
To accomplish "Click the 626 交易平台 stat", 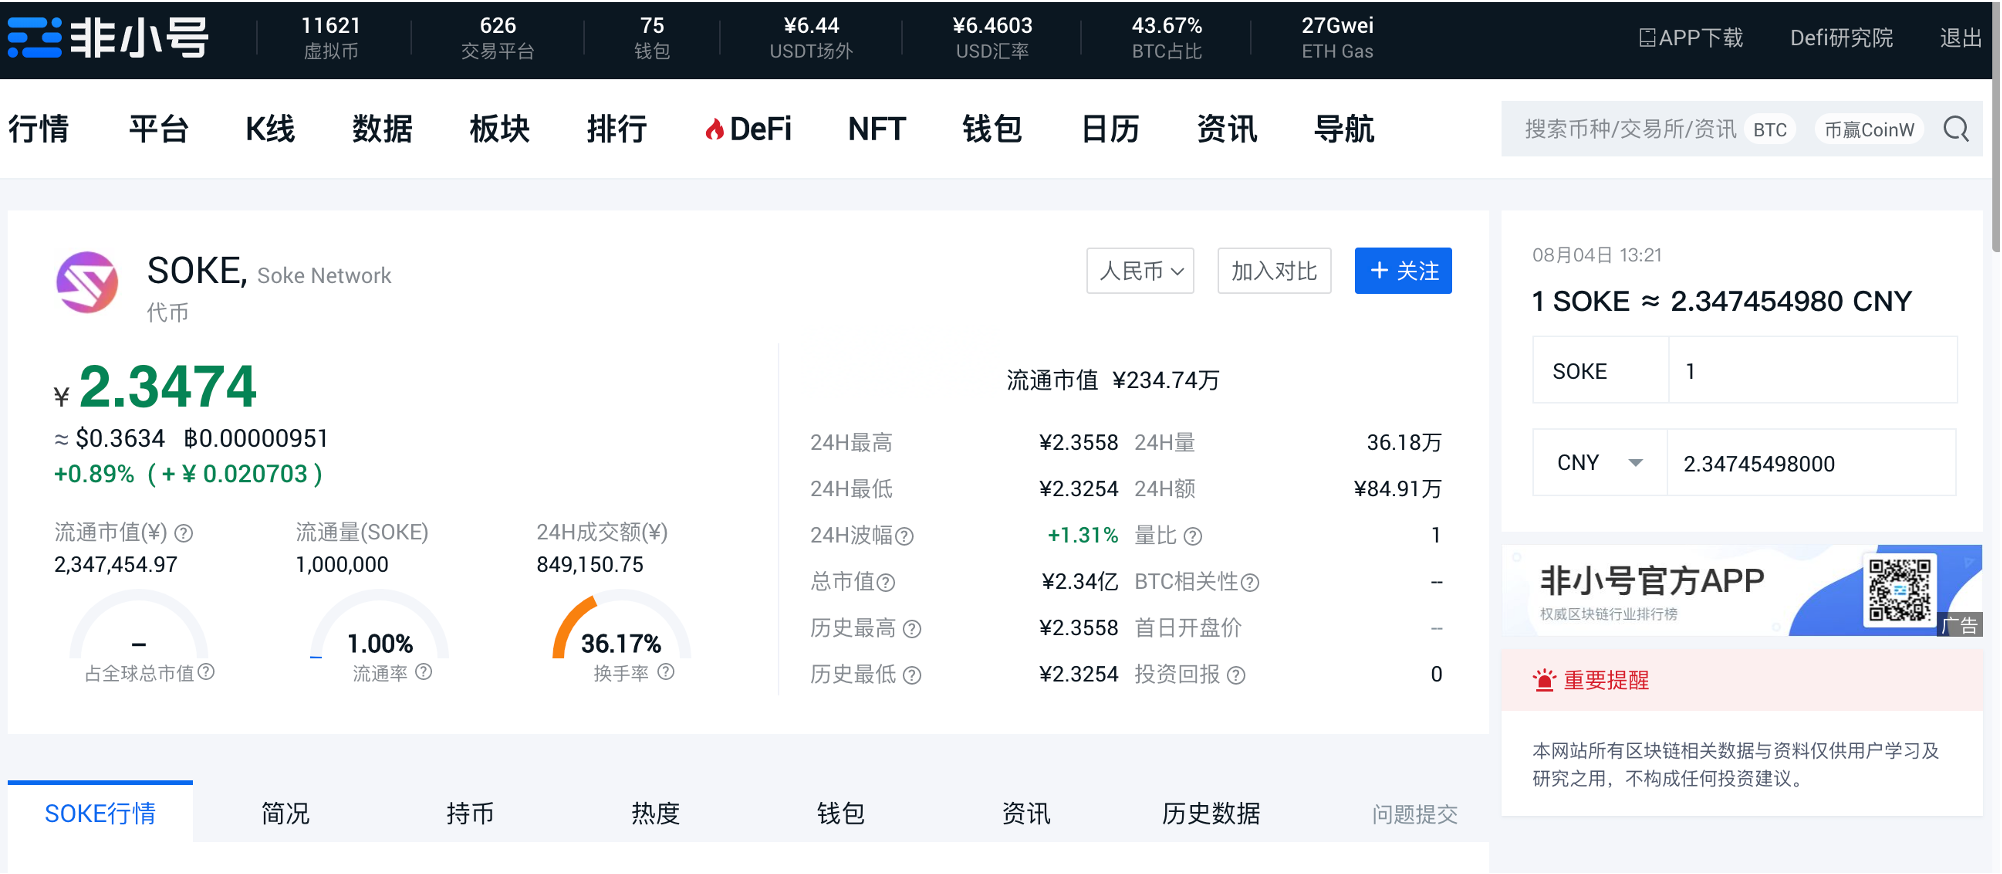I will [497, 38].
